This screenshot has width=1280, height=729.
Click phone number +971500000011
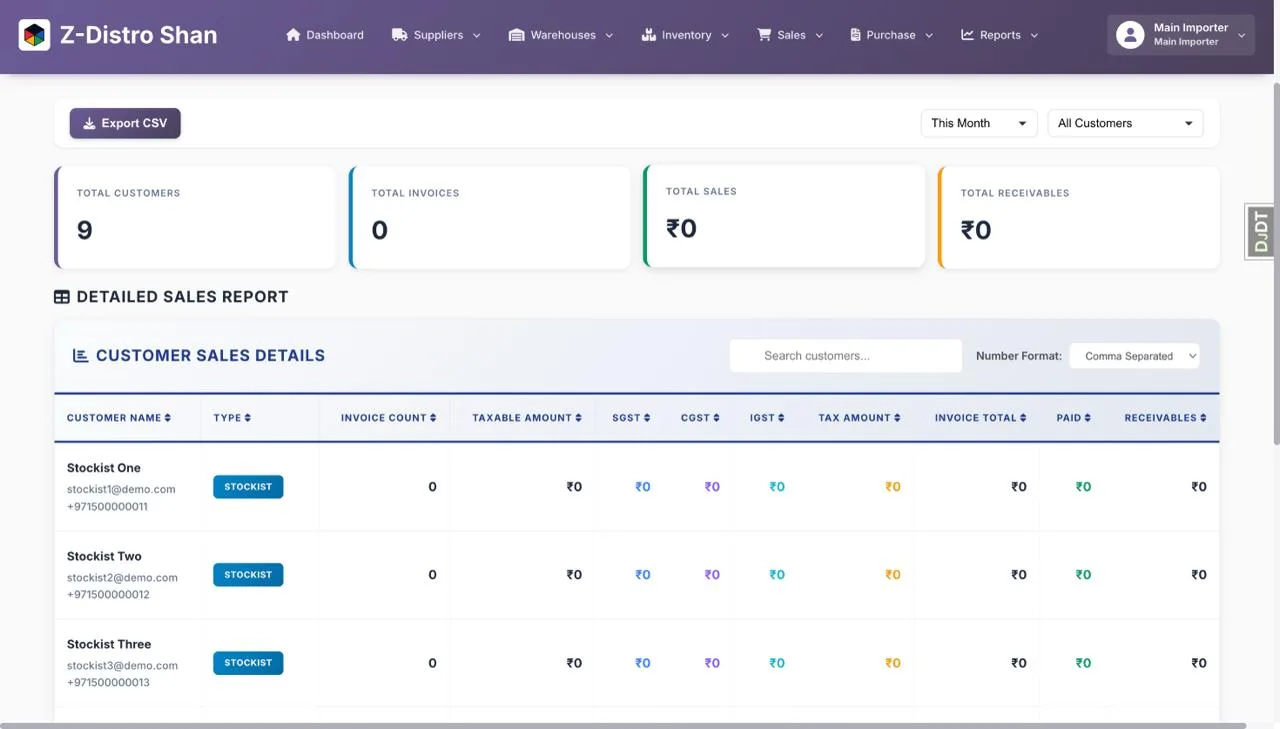(107, 507)
